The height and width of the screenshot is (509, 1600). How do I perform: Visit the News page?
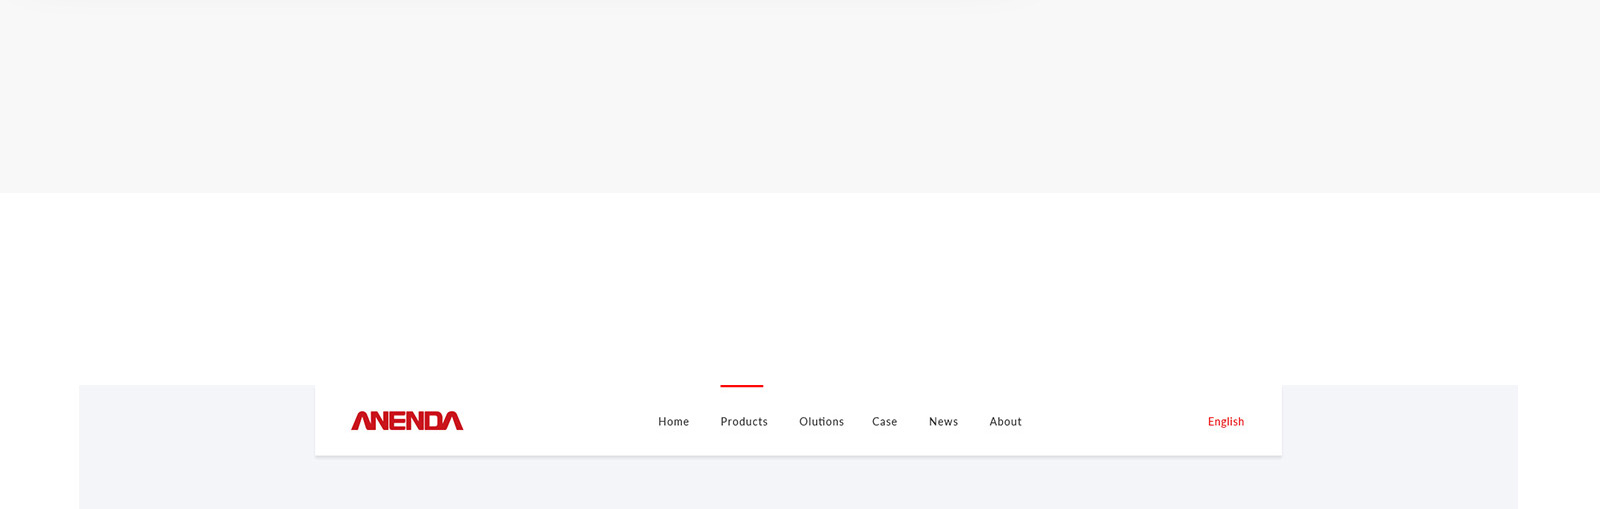pyautogui.click(x=943, y=422)
